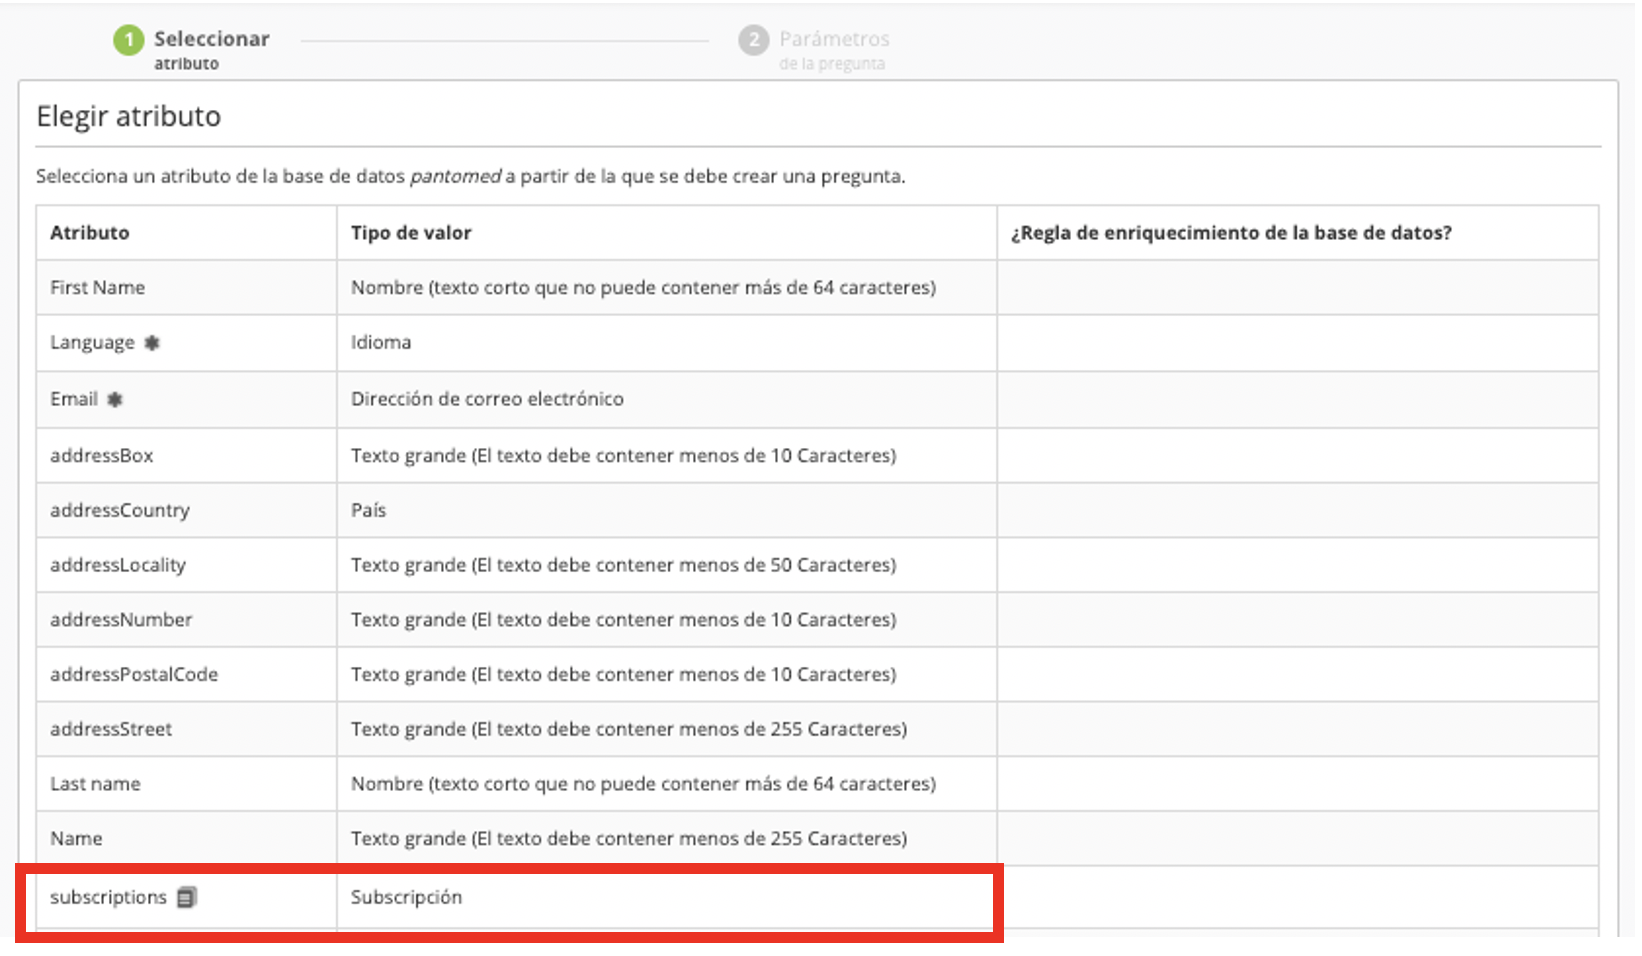1642x956 pixels.
Task: Click the list icon next to subscriptions
Action: [x=186, y=897]
